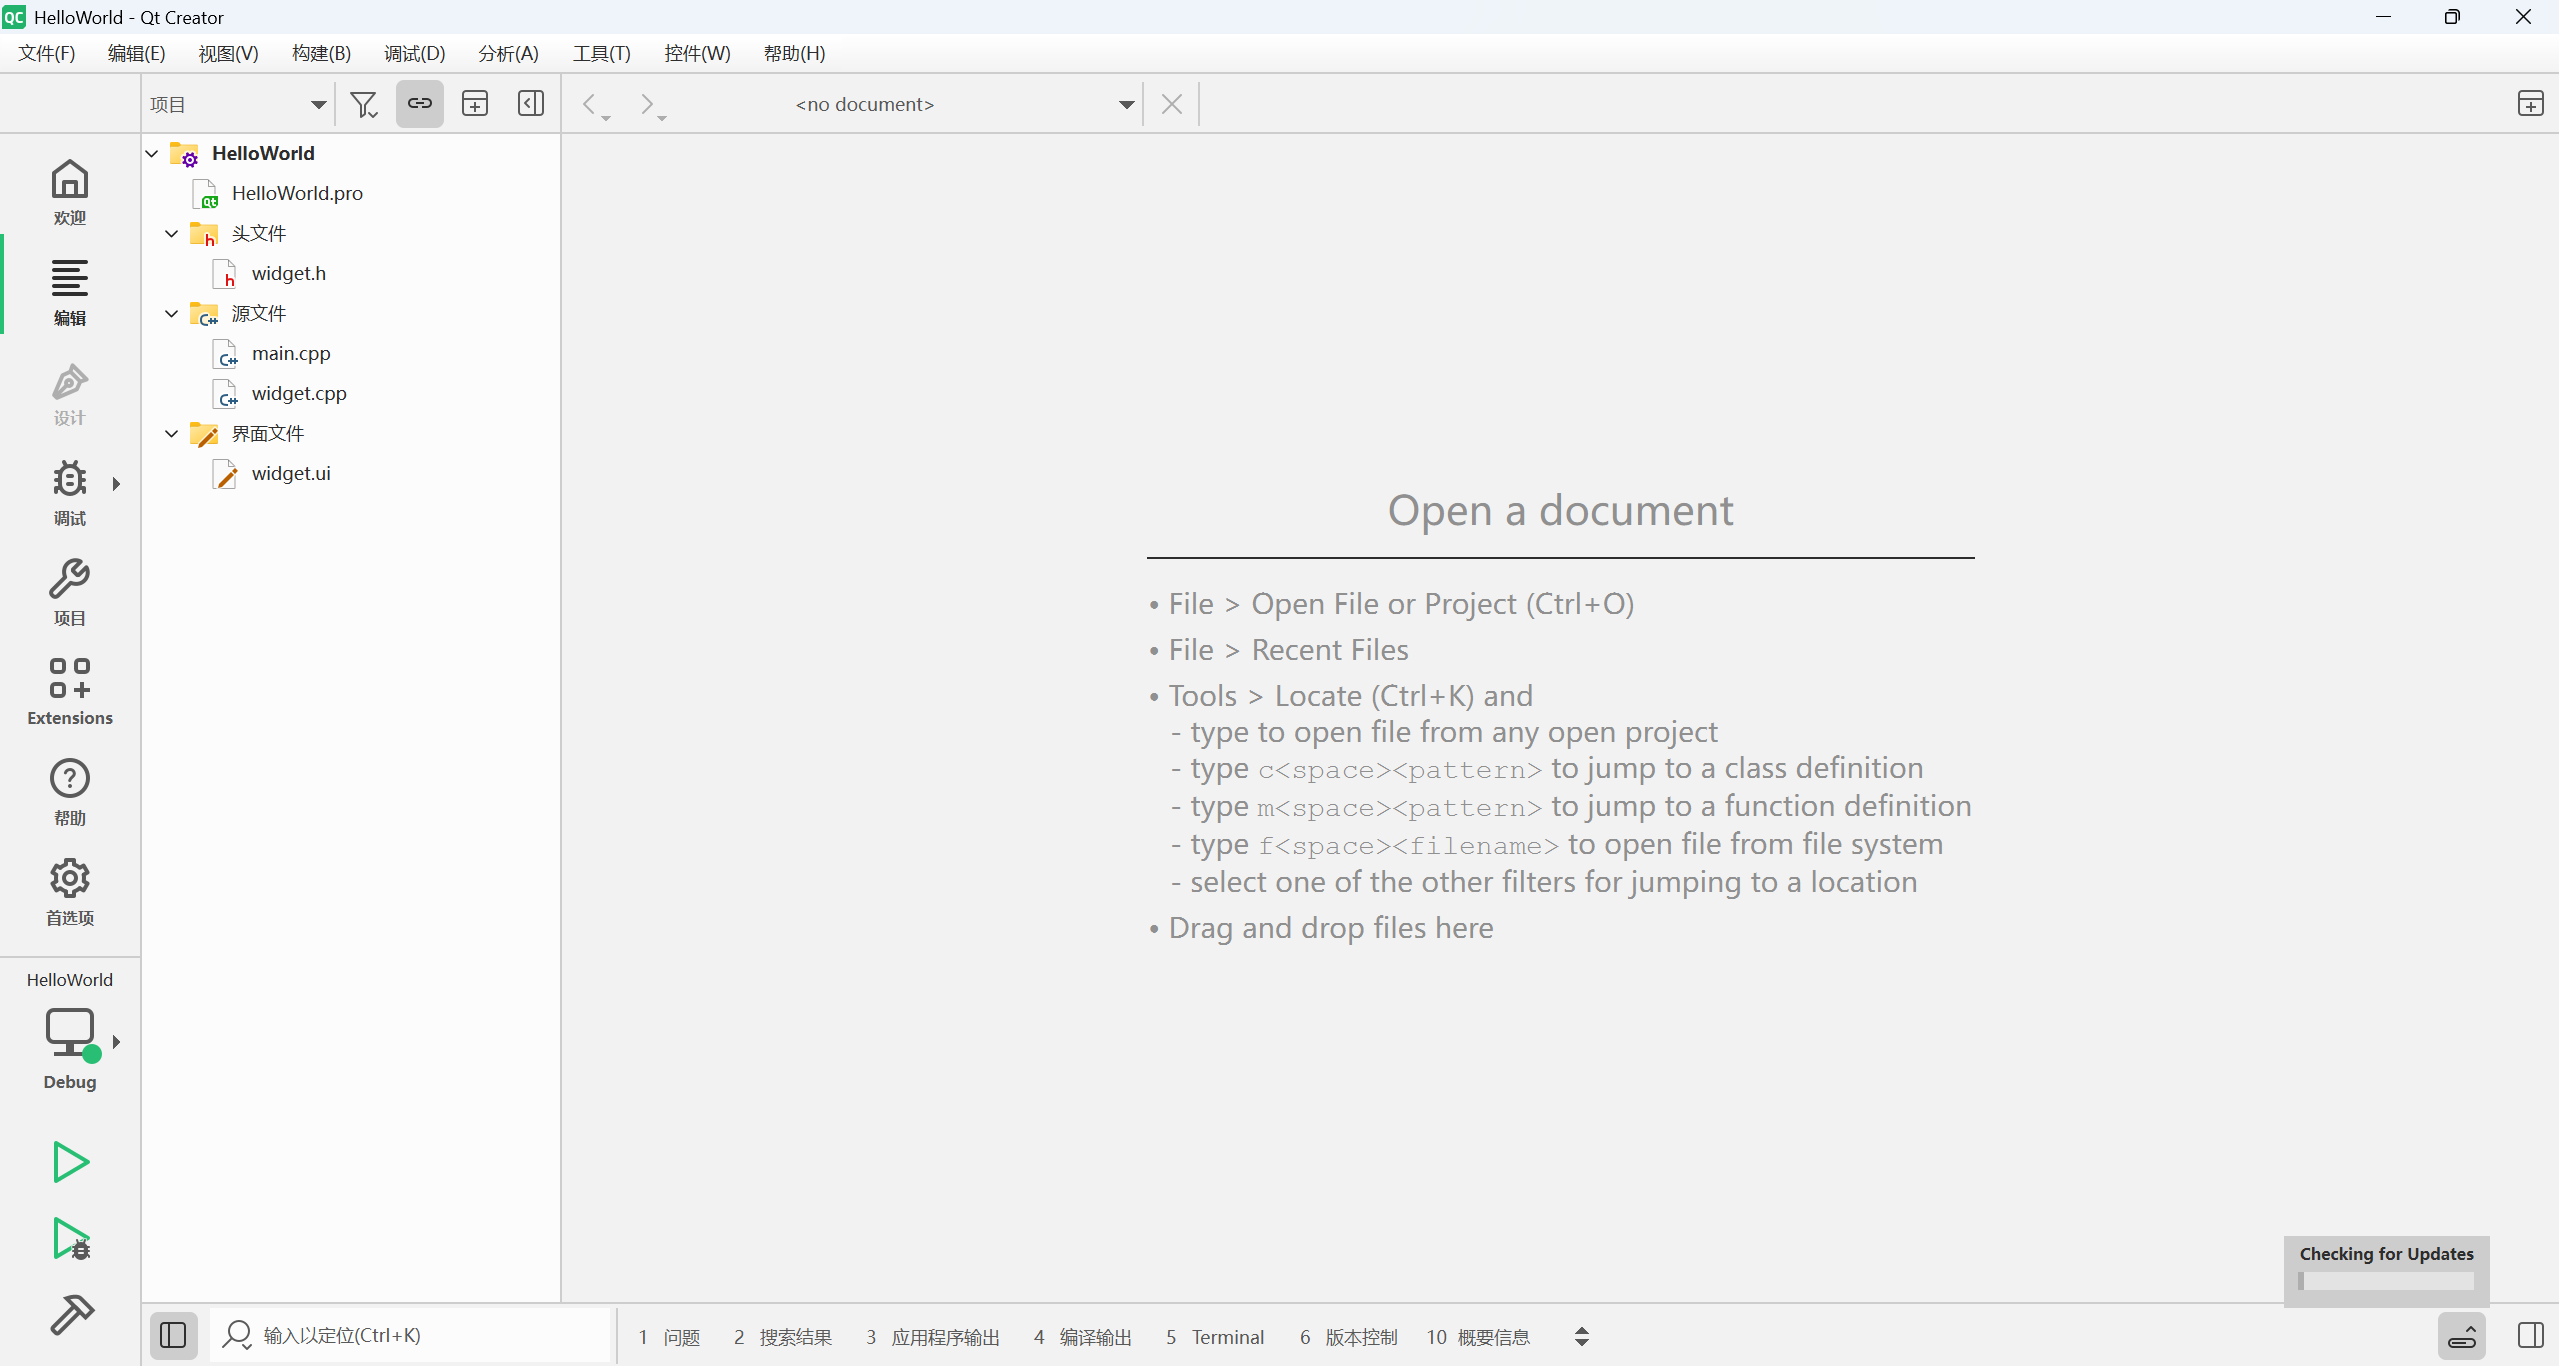Split the project sidebar panel

pos(475,104)
